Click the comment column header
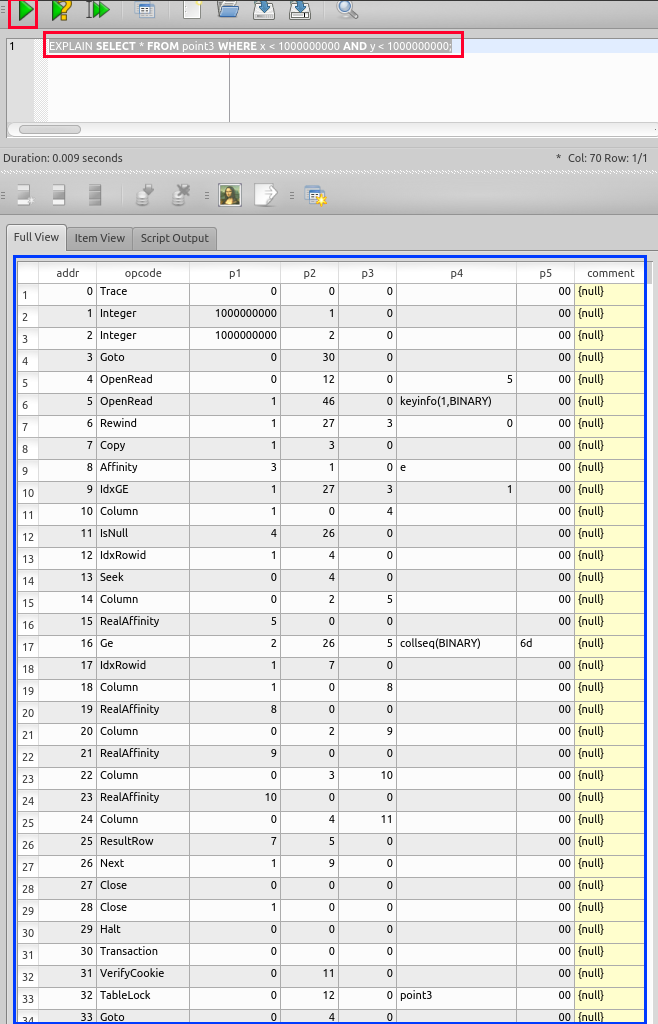 [x=610, y=273]
